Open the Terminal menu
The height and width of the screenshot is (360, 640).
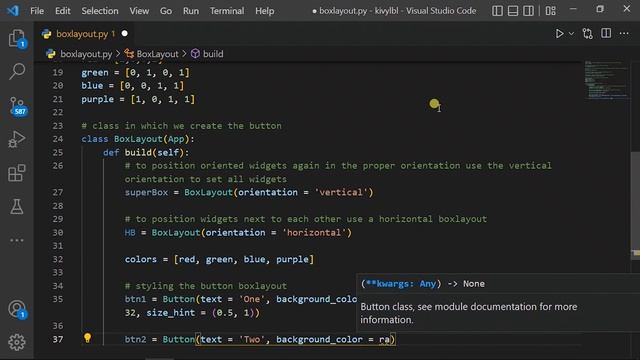click(x=227, y=11)
